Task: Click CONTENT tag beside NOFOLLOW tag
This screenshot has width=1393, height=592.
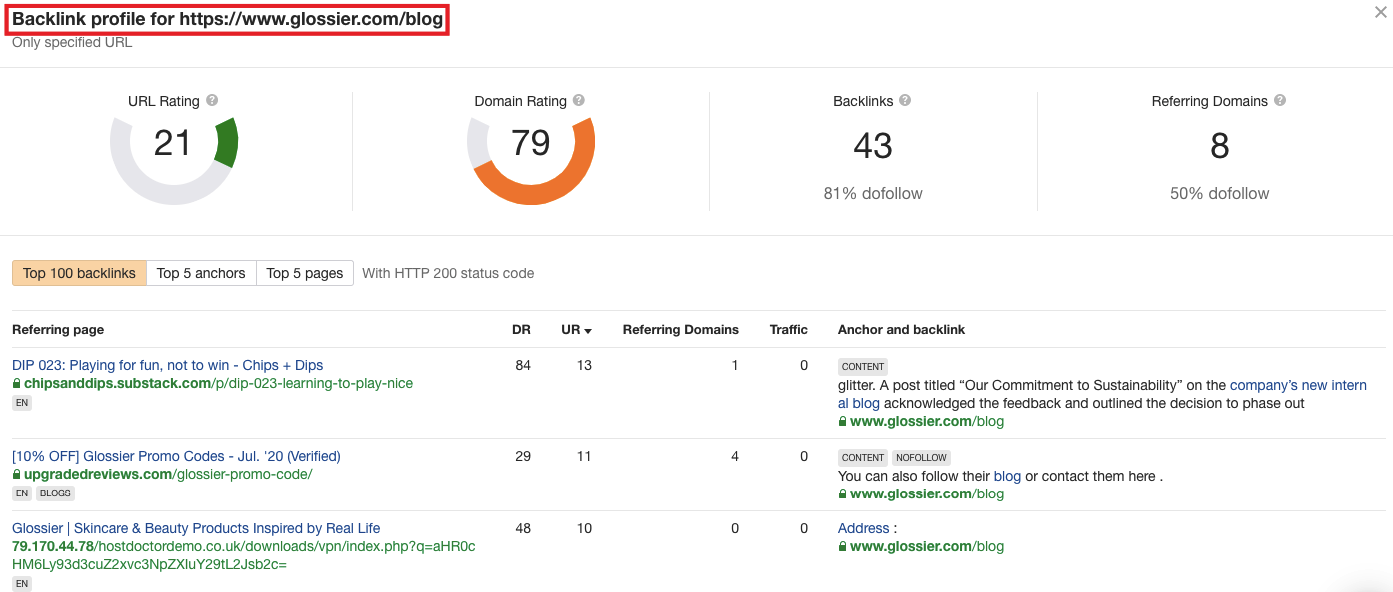Action: point(863,457)
